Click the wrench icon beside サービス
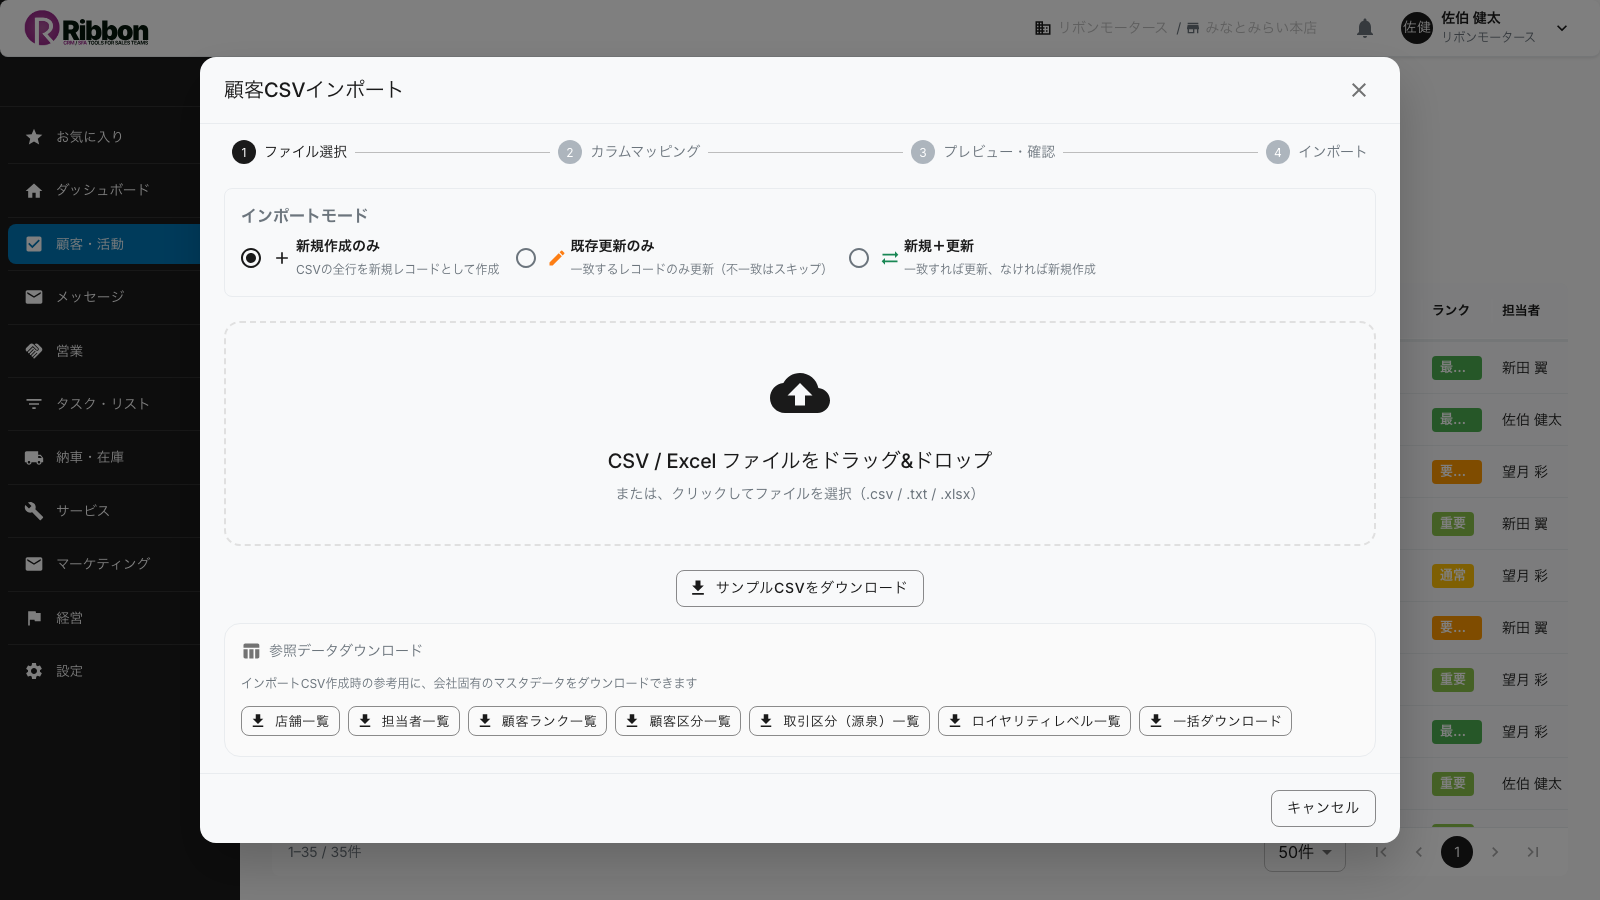1600x900 pixels. pos(34,511)
